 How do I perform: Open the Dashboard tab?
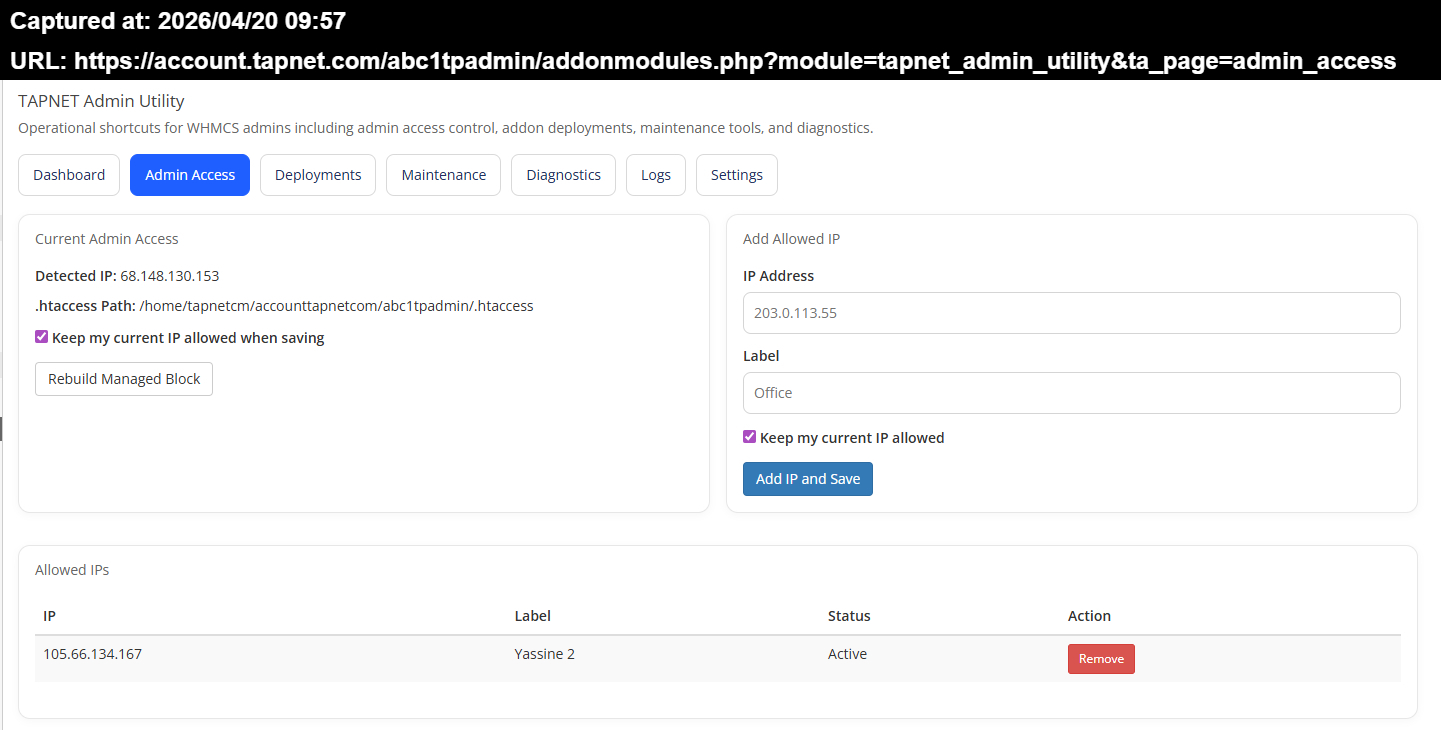[69, 175]
